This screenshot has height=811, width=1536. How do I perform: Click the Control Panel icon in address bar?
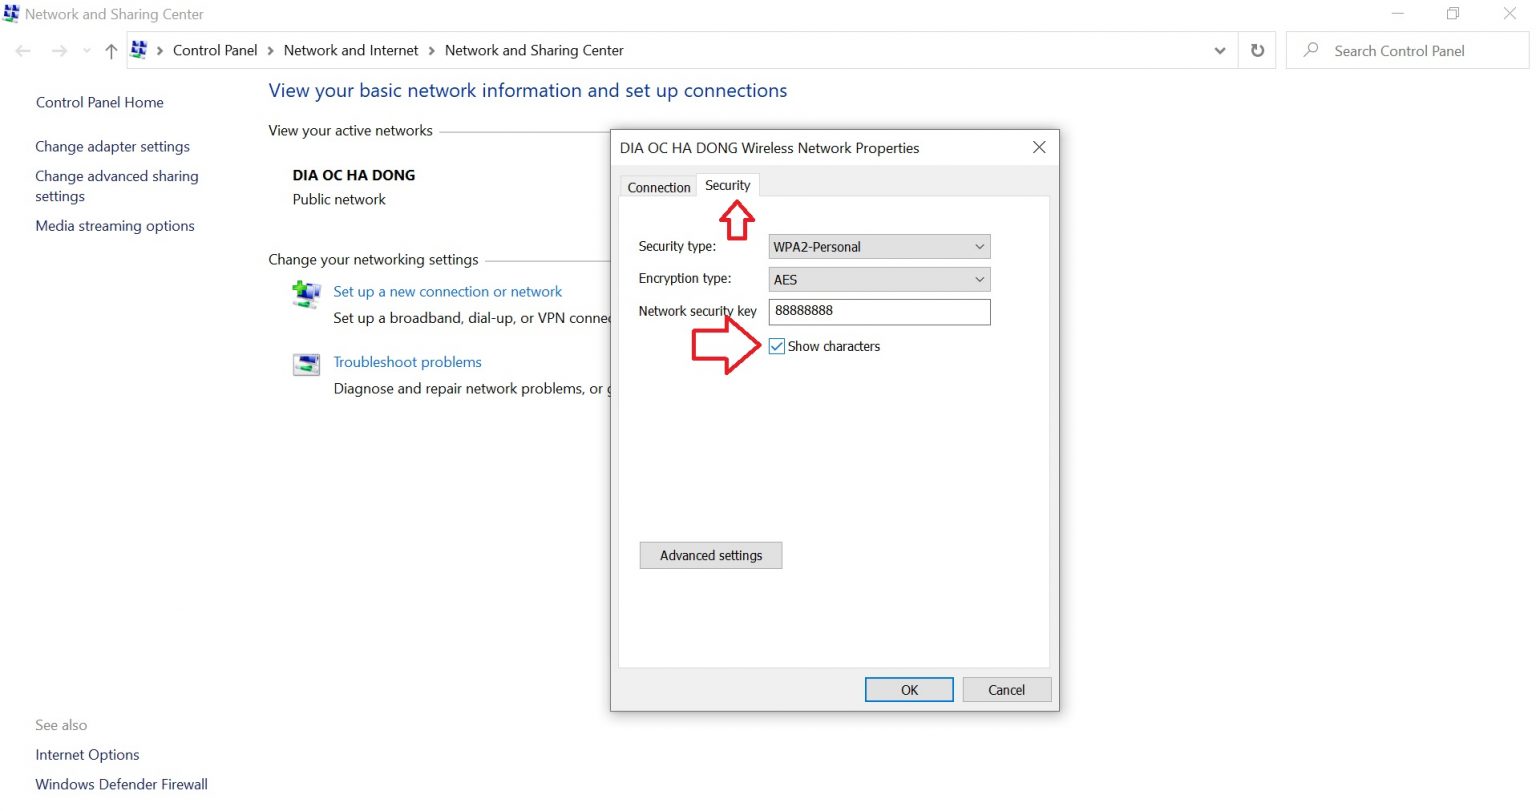click(x=139, y=50)
